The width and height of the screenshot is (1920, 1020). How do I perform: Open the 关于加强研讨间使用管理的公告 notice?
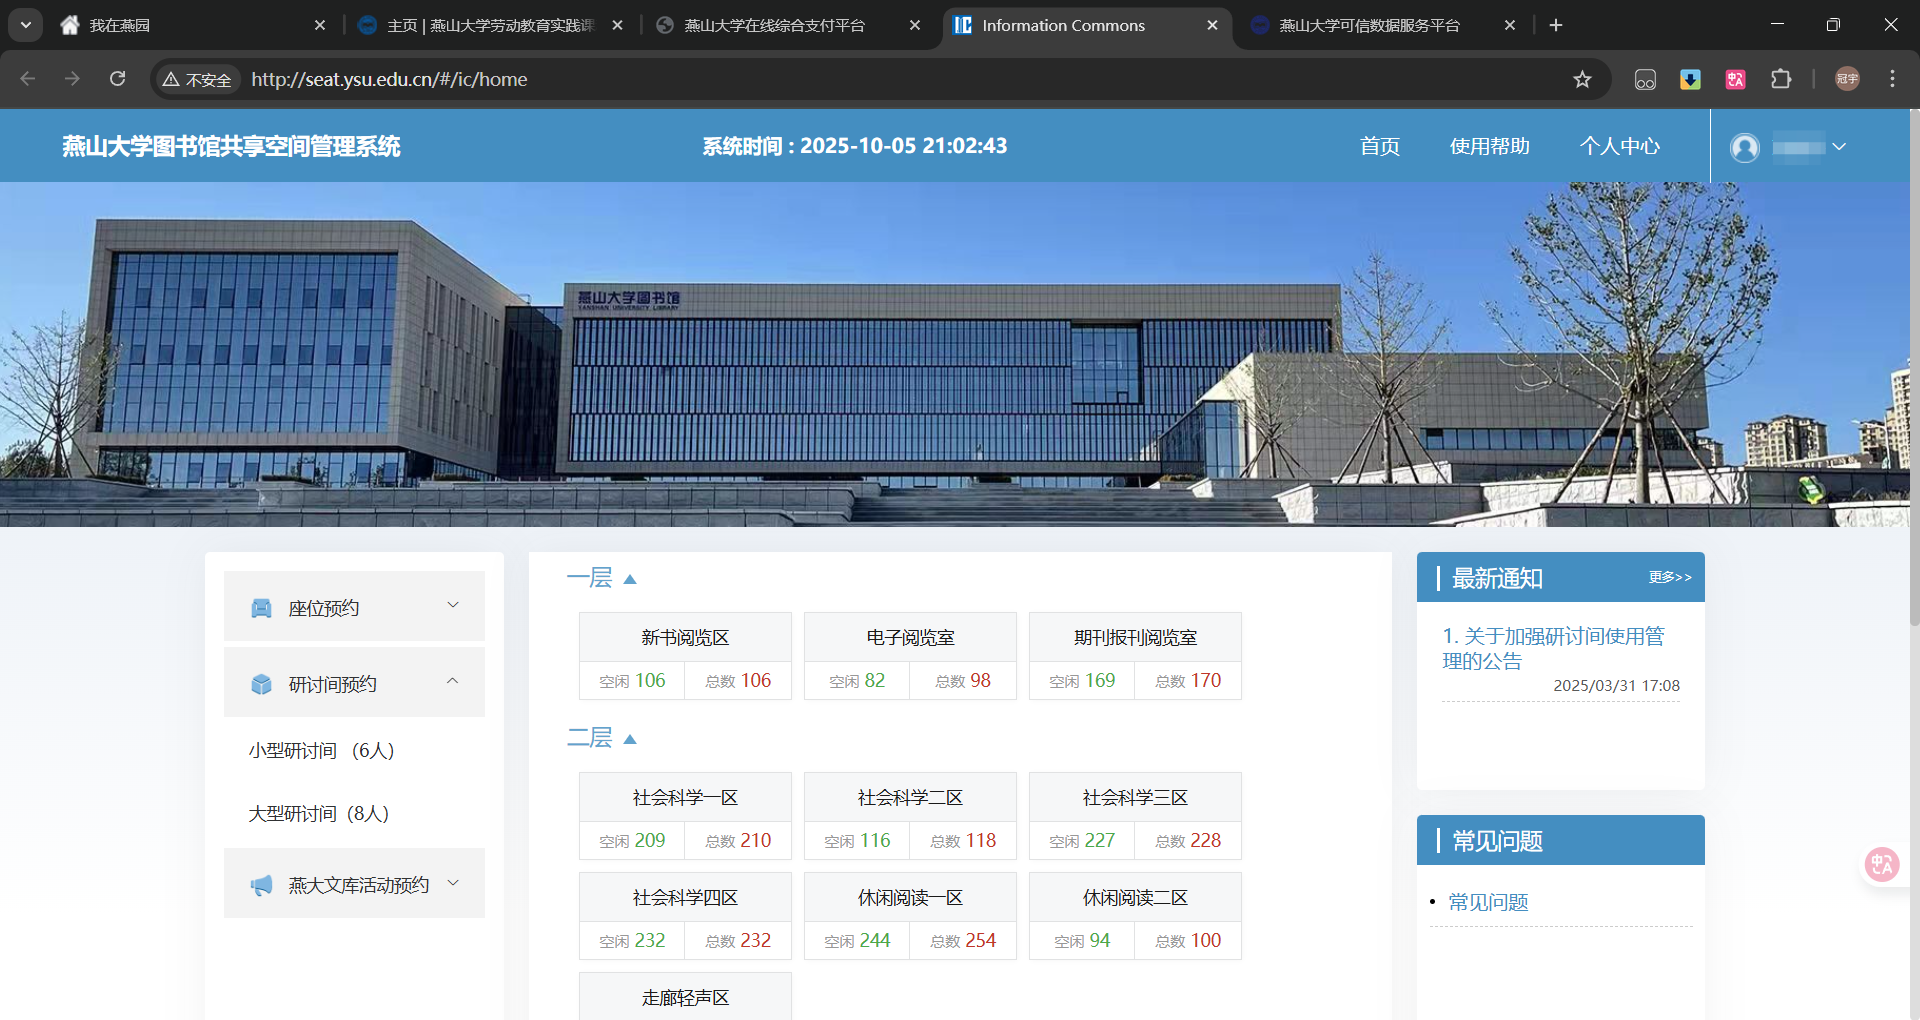[x=1552, y=648]
